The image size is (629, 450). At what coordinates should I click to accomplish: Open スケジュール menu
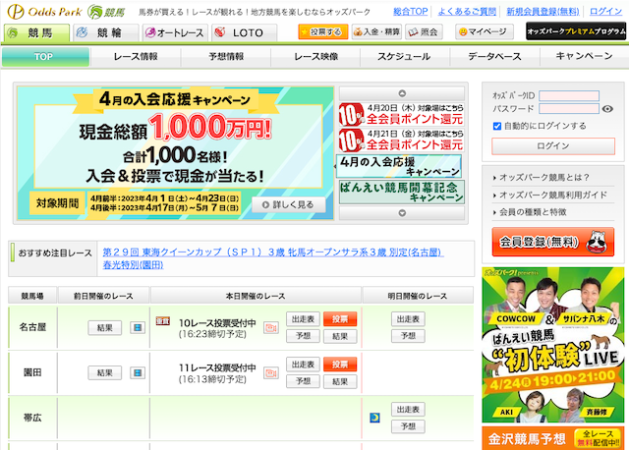tap(405, 57)
